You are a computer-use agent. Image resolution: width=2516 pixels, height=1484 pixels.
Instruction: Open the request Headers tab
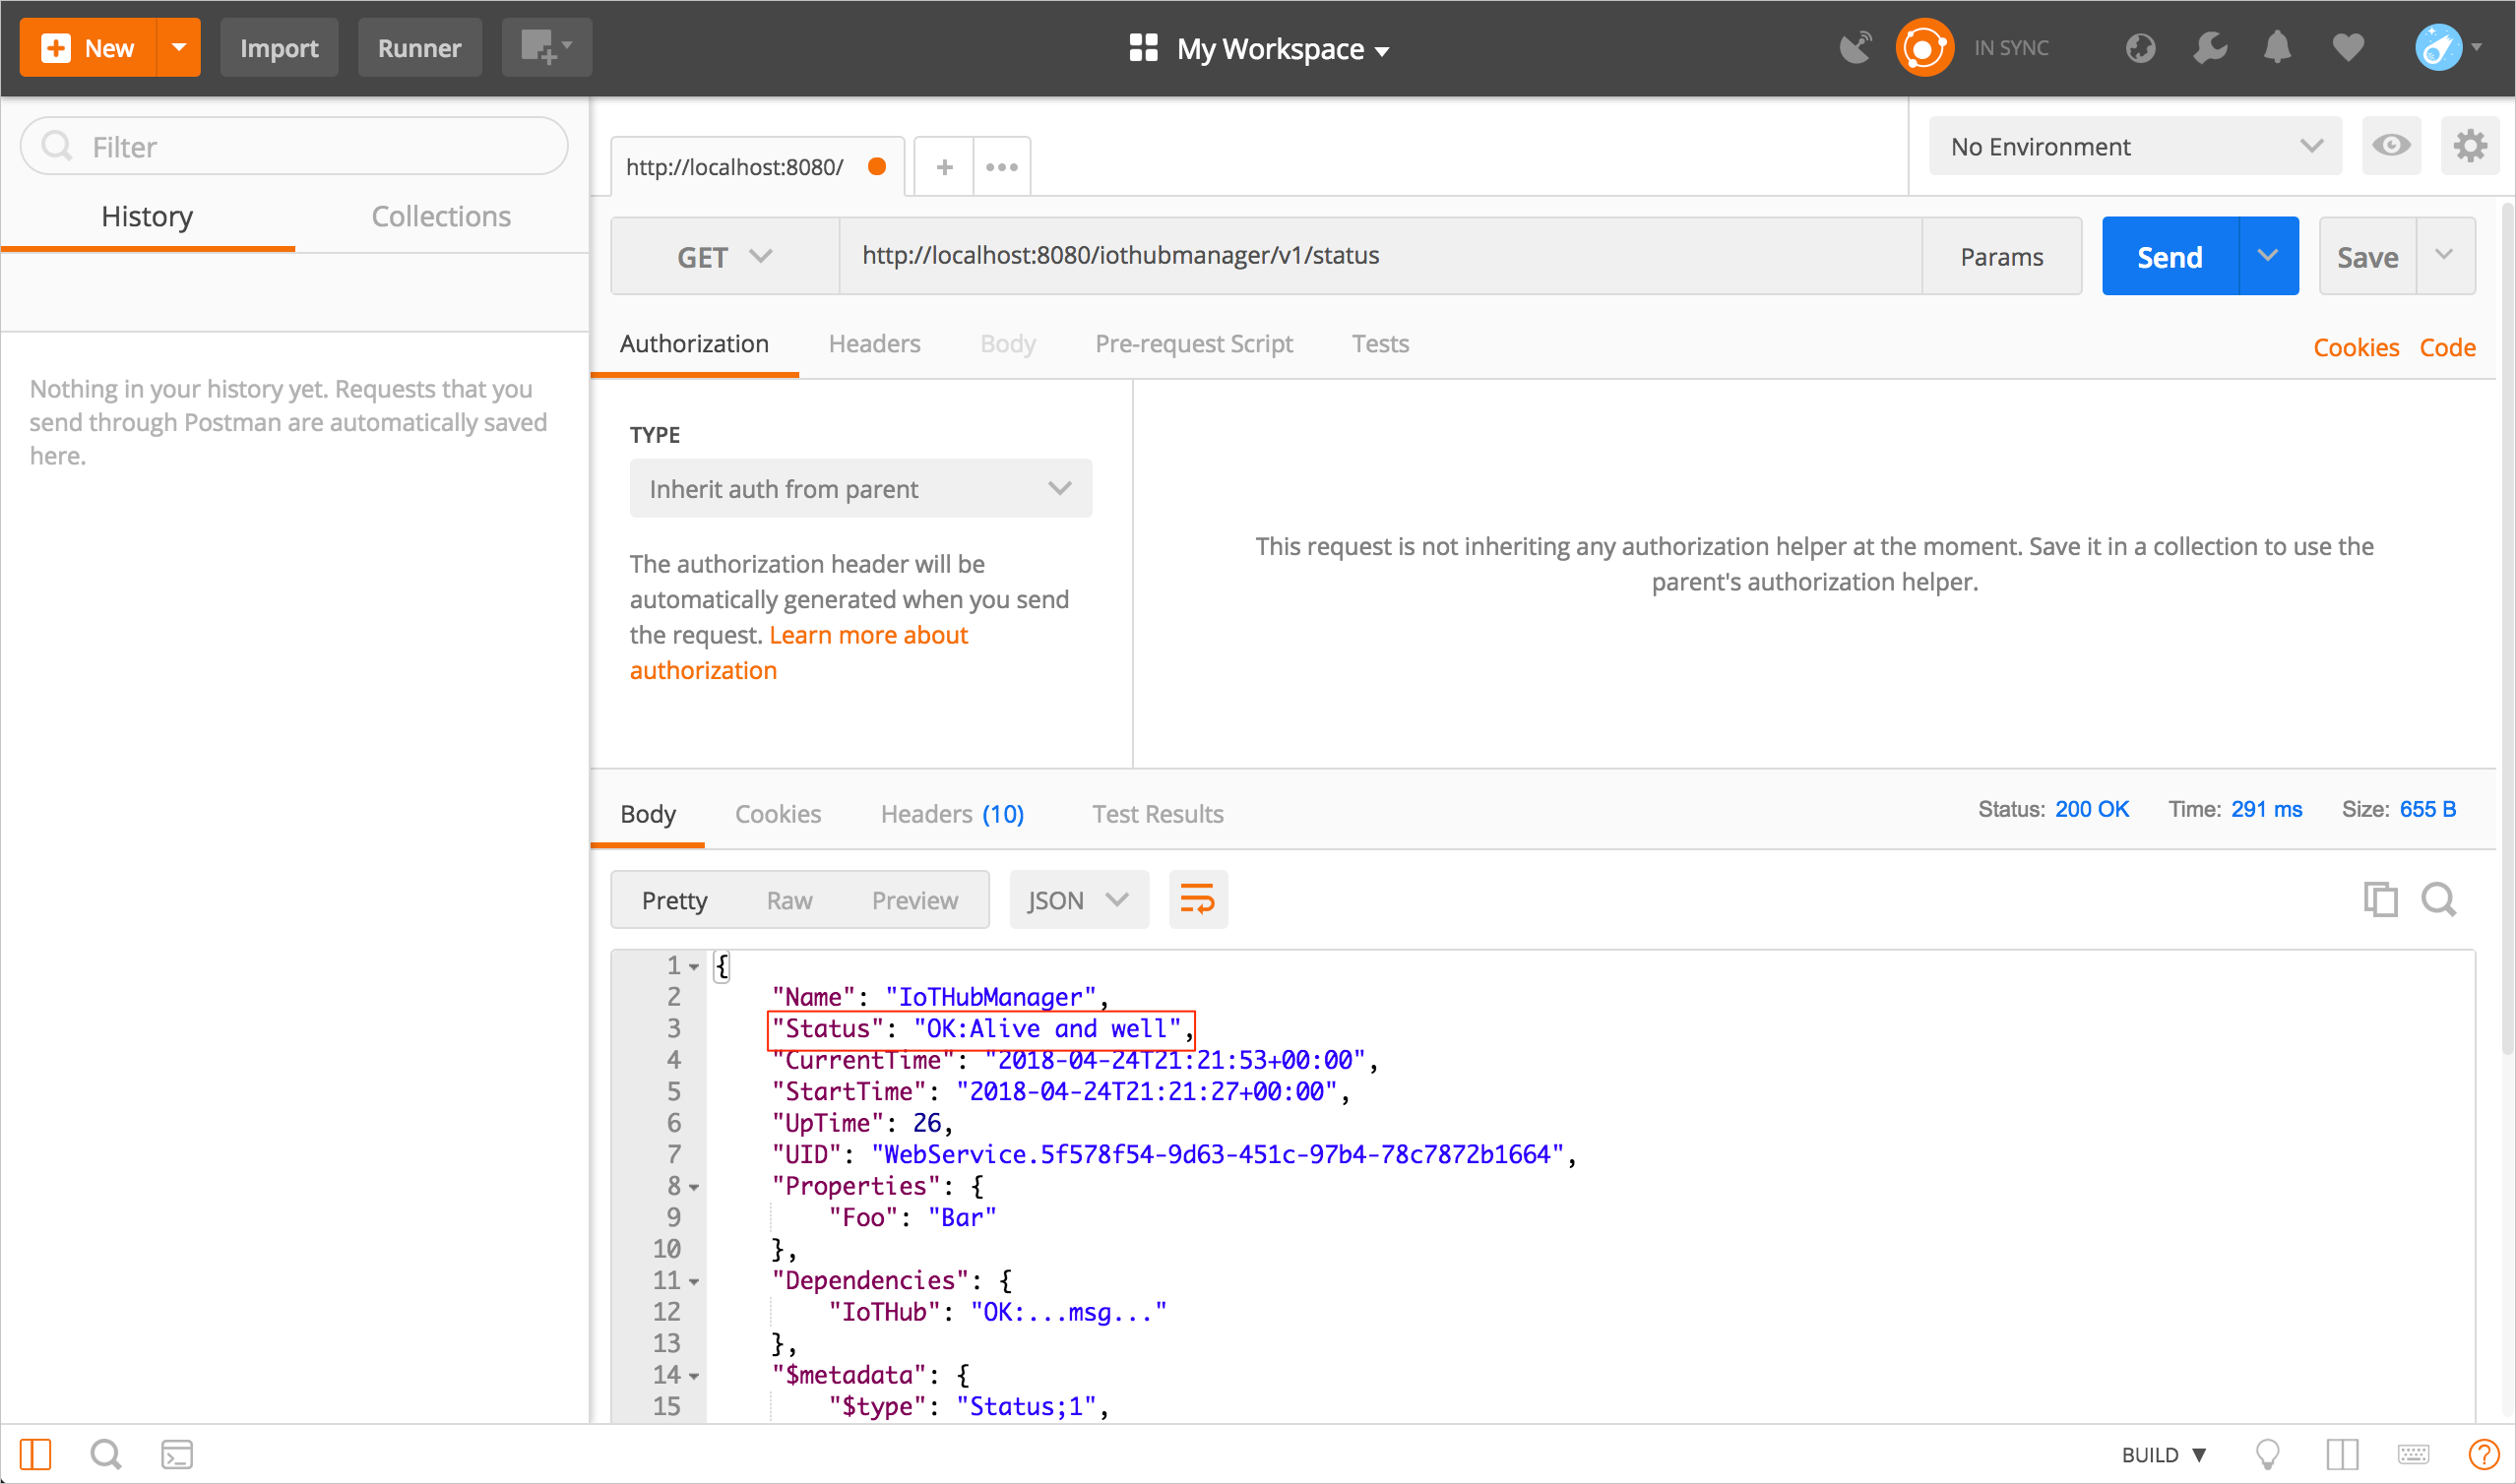[874, 344]
